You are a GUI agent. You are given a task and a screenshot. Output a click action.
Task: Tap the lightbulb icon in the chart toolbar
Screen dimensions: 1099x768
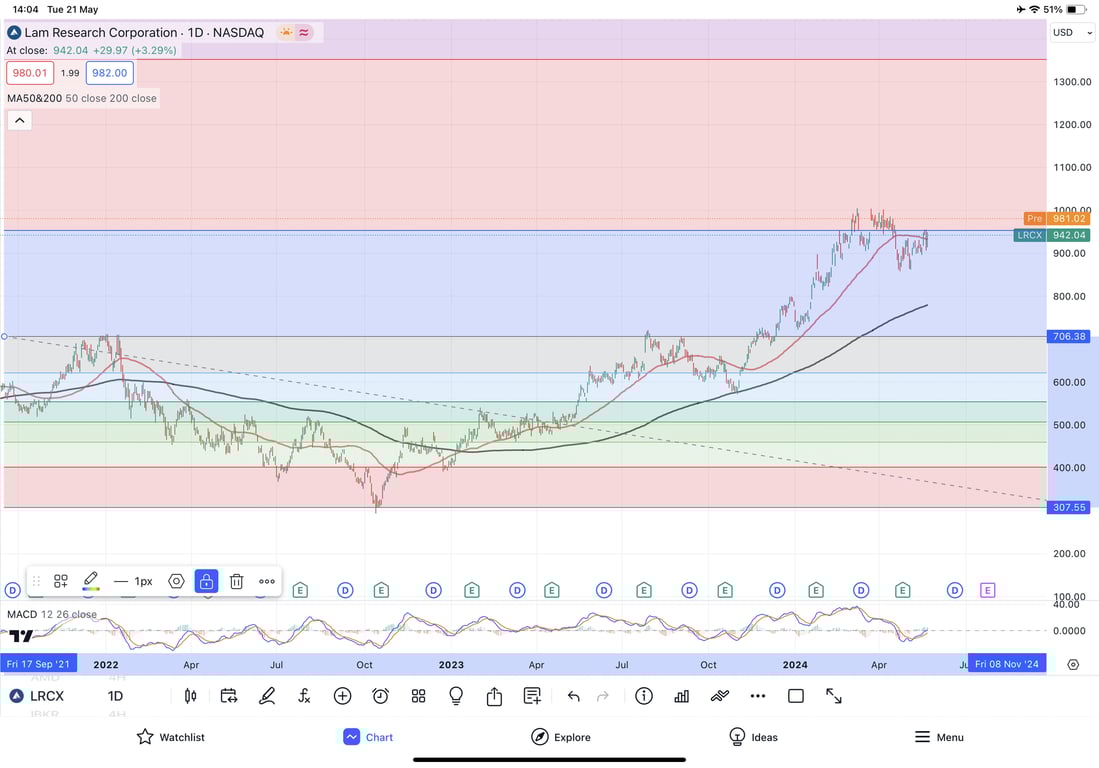456,696
